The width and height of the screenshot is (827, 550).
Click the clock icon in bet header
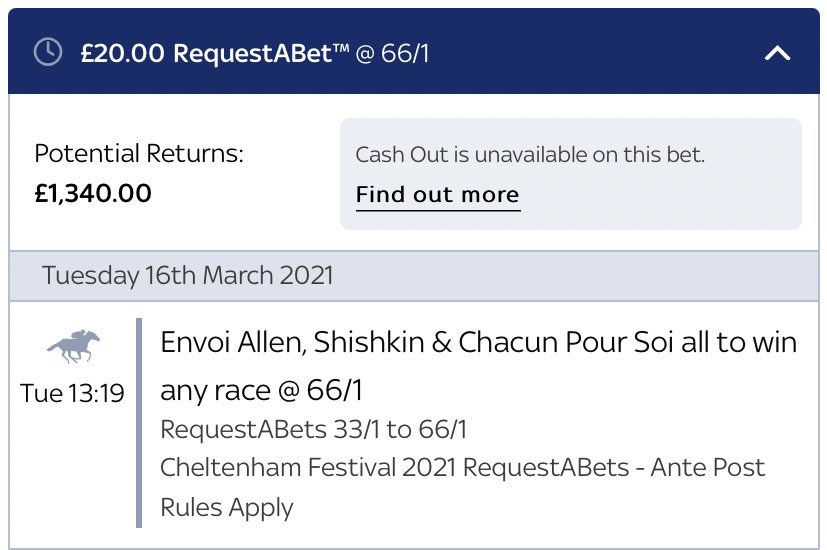pyautogui.click(x=47, y=53)
